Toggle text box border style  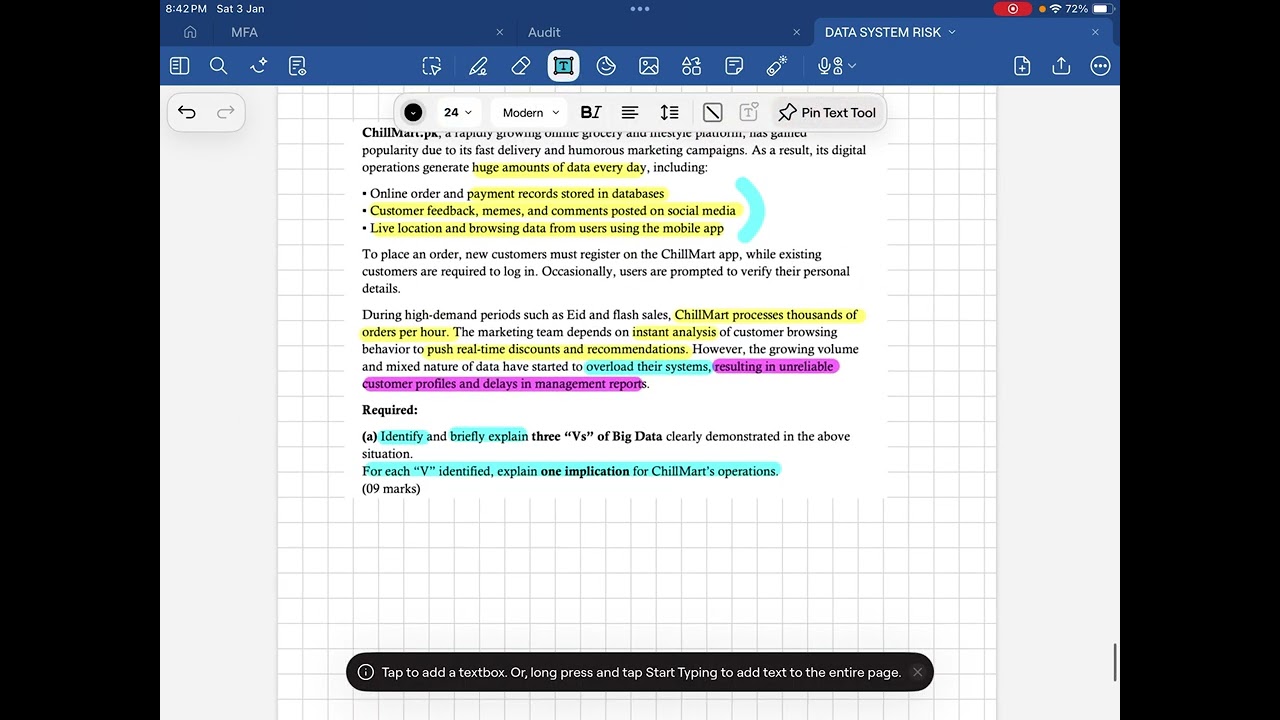[x=712, y=113]
